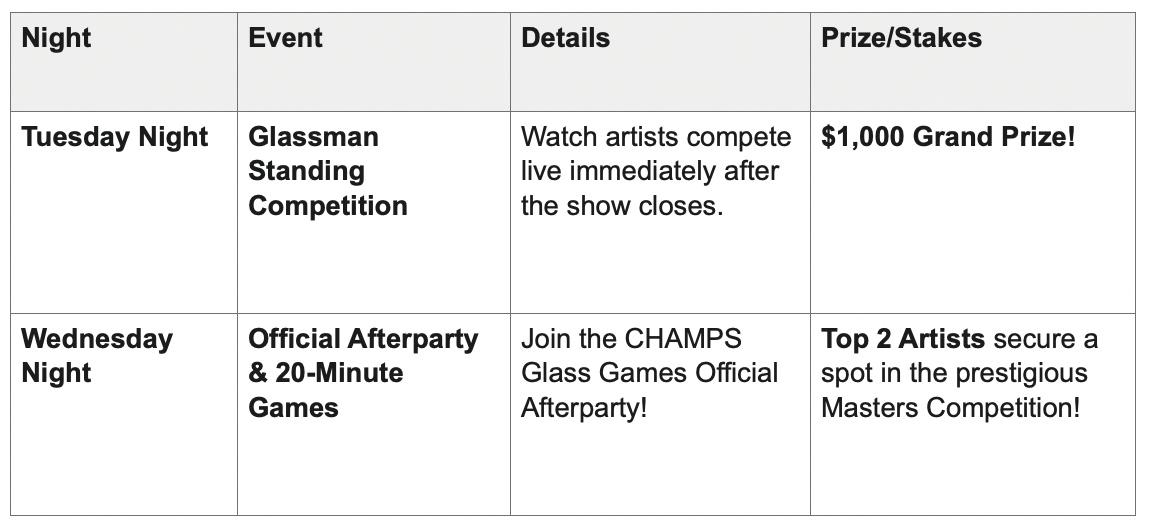Click the Event column header
Screen dimensions: 1152x532
[285, 38]
